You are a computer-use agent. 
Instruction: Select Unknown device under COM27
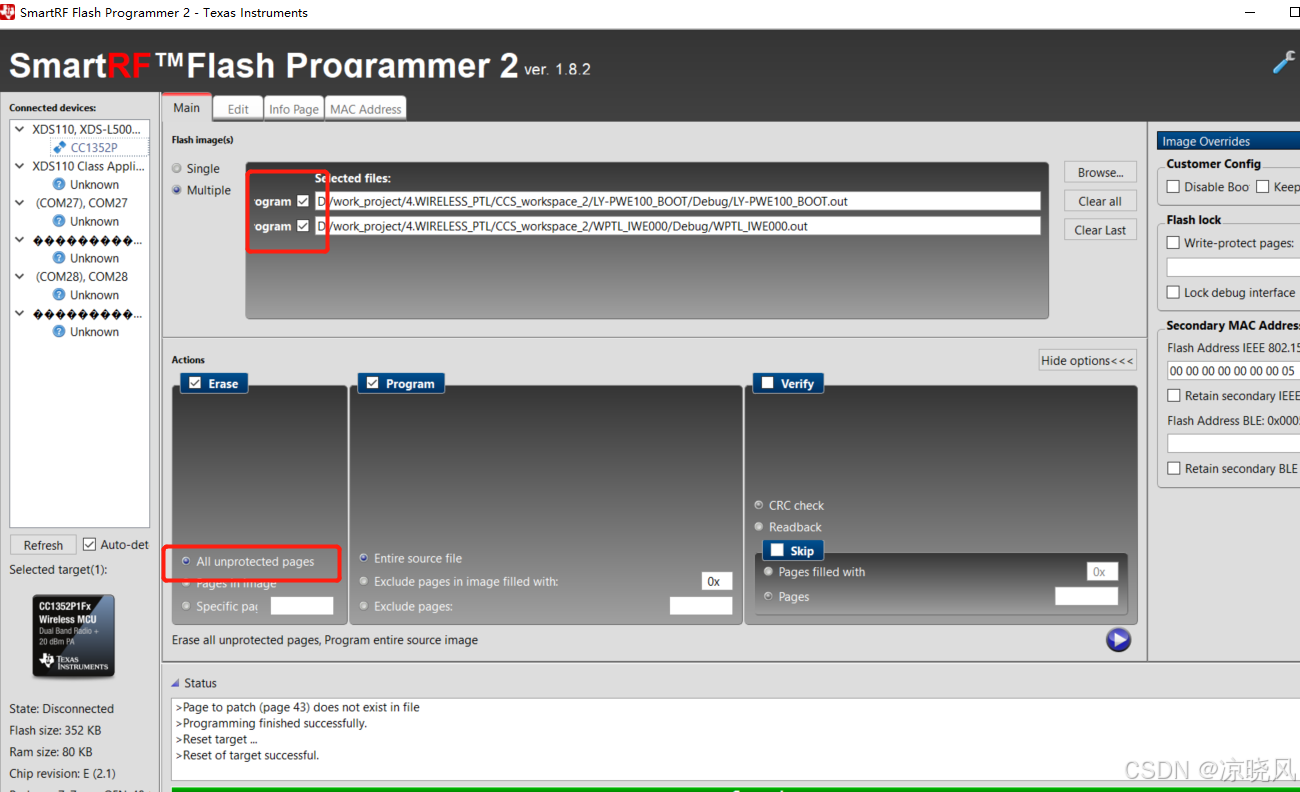point(94,221)
